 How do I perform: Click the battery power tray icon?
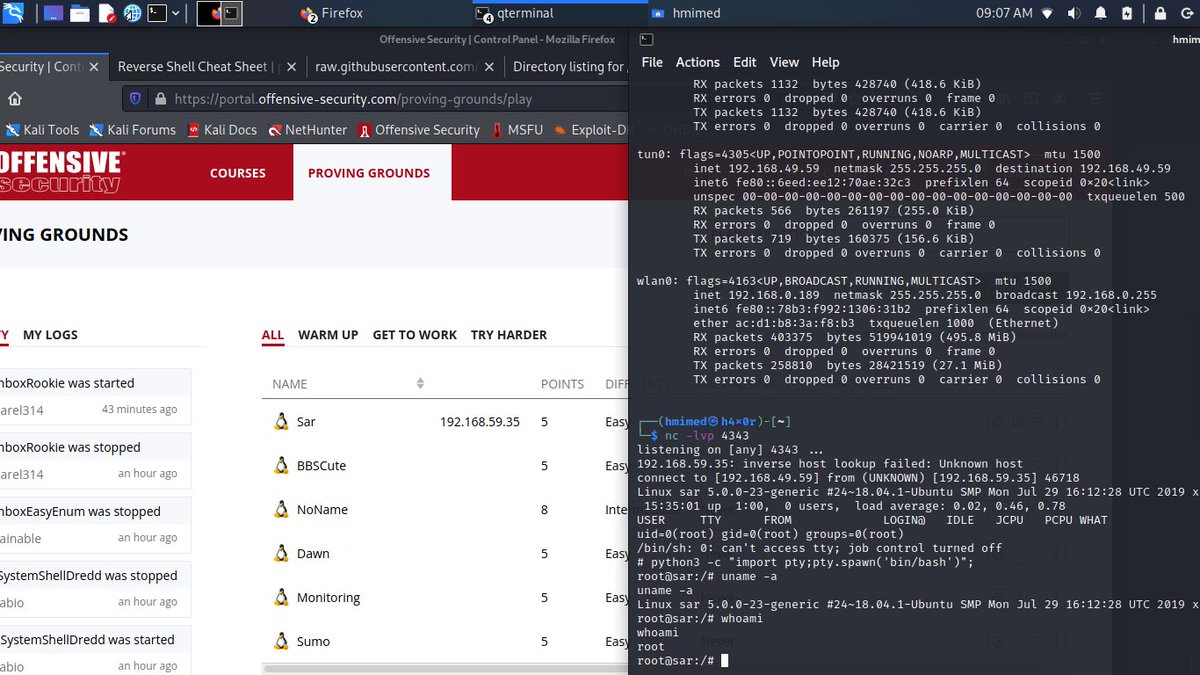tap(1128, 13)
